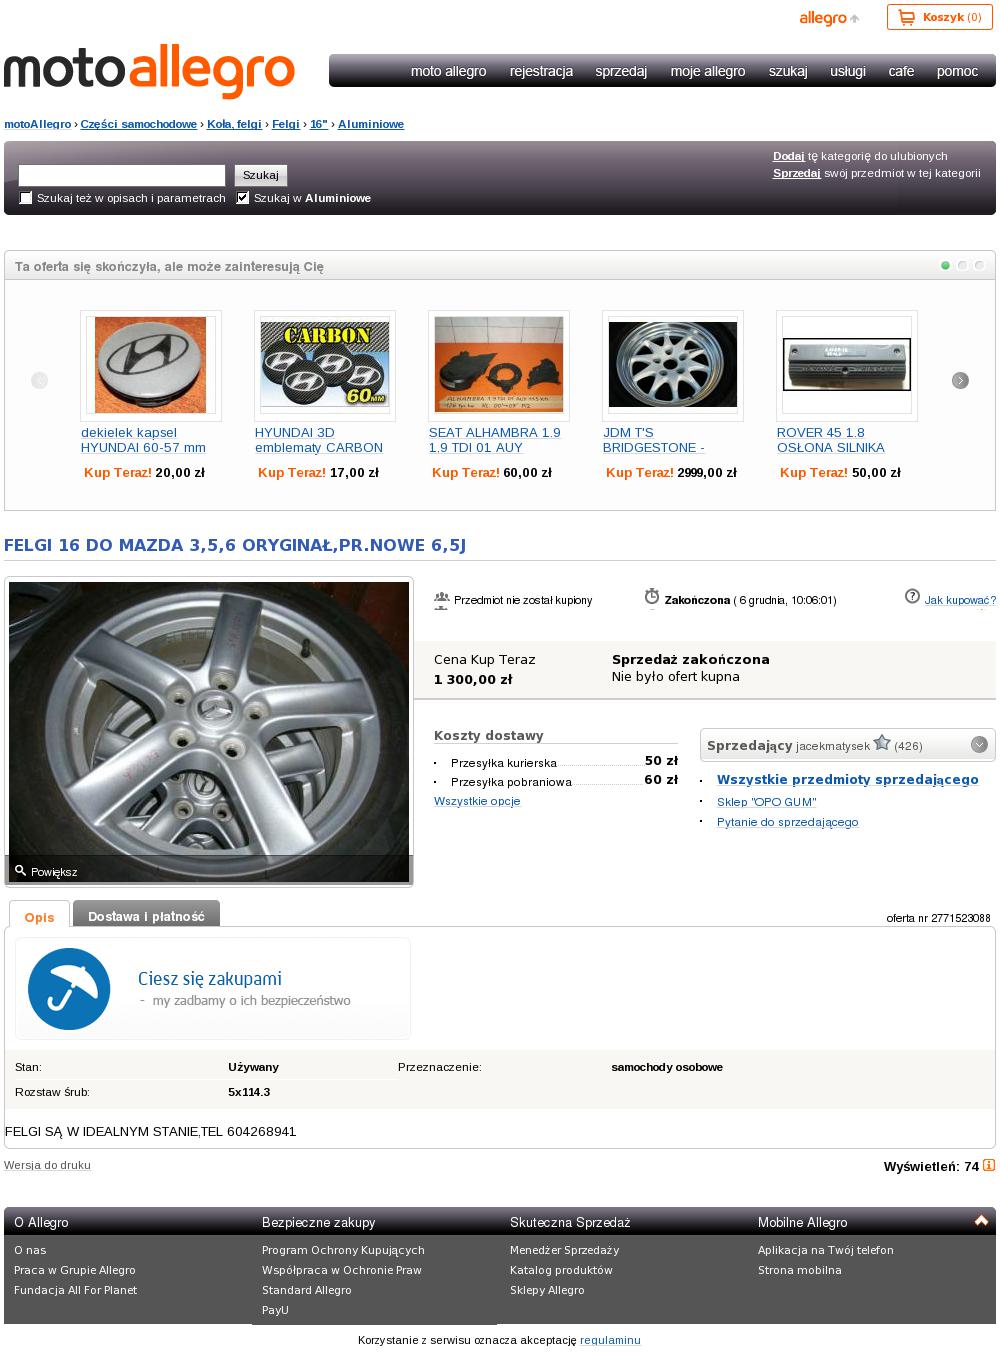
Task: Expand the Sprzedający seller panel arrow
Action: click(x=979, y=745)
